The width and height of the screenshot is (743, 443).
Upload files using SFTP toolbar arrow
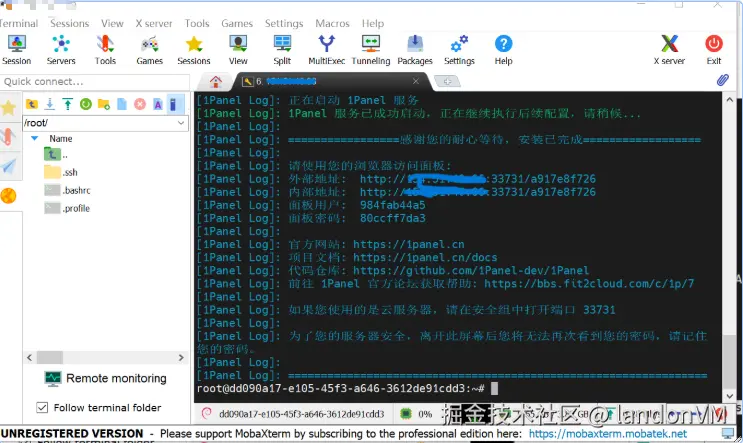tap(68, 104)
